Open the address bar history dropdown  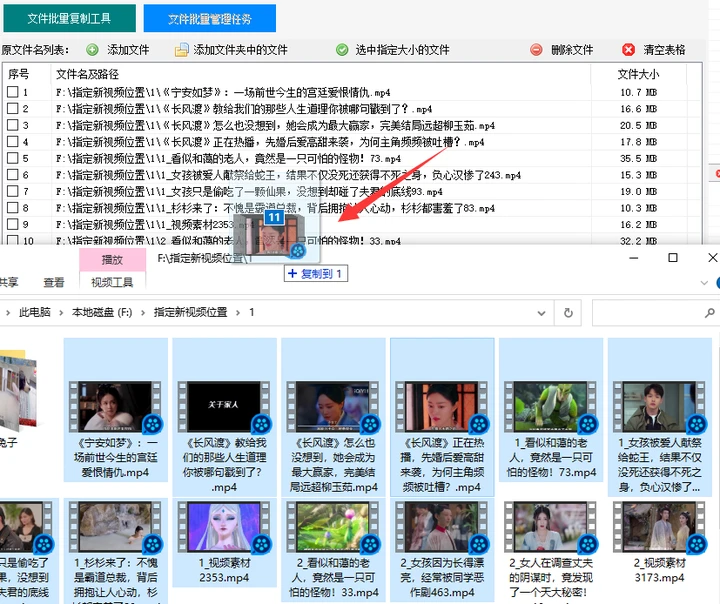541,313
